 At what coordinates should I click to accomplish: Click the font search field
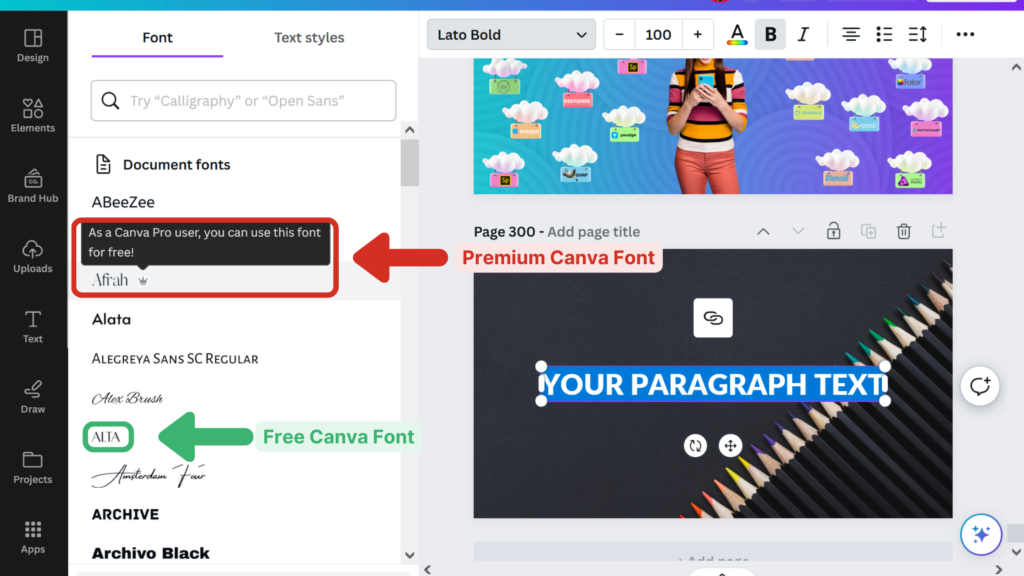pyautogui.click(x=244, y=101)
